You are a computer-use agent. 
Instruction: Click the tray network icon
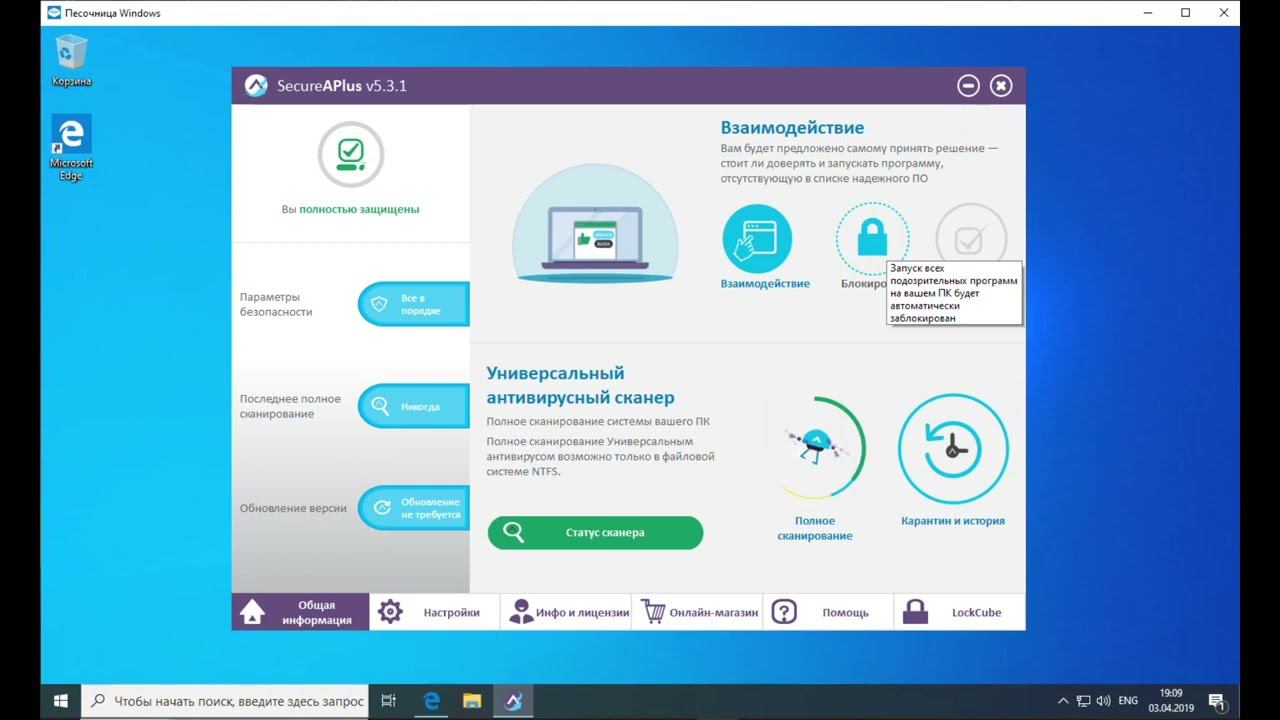pyautogui.click(x=1084, y=701)
